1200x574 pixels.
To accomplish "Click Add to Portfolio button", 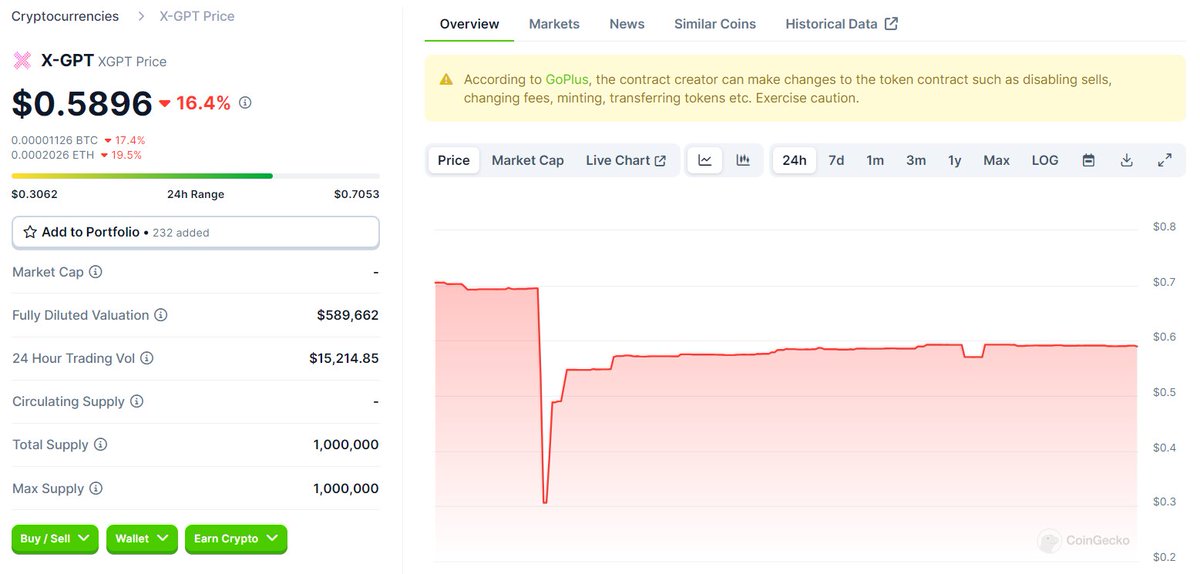I will (x=195, y=232).
